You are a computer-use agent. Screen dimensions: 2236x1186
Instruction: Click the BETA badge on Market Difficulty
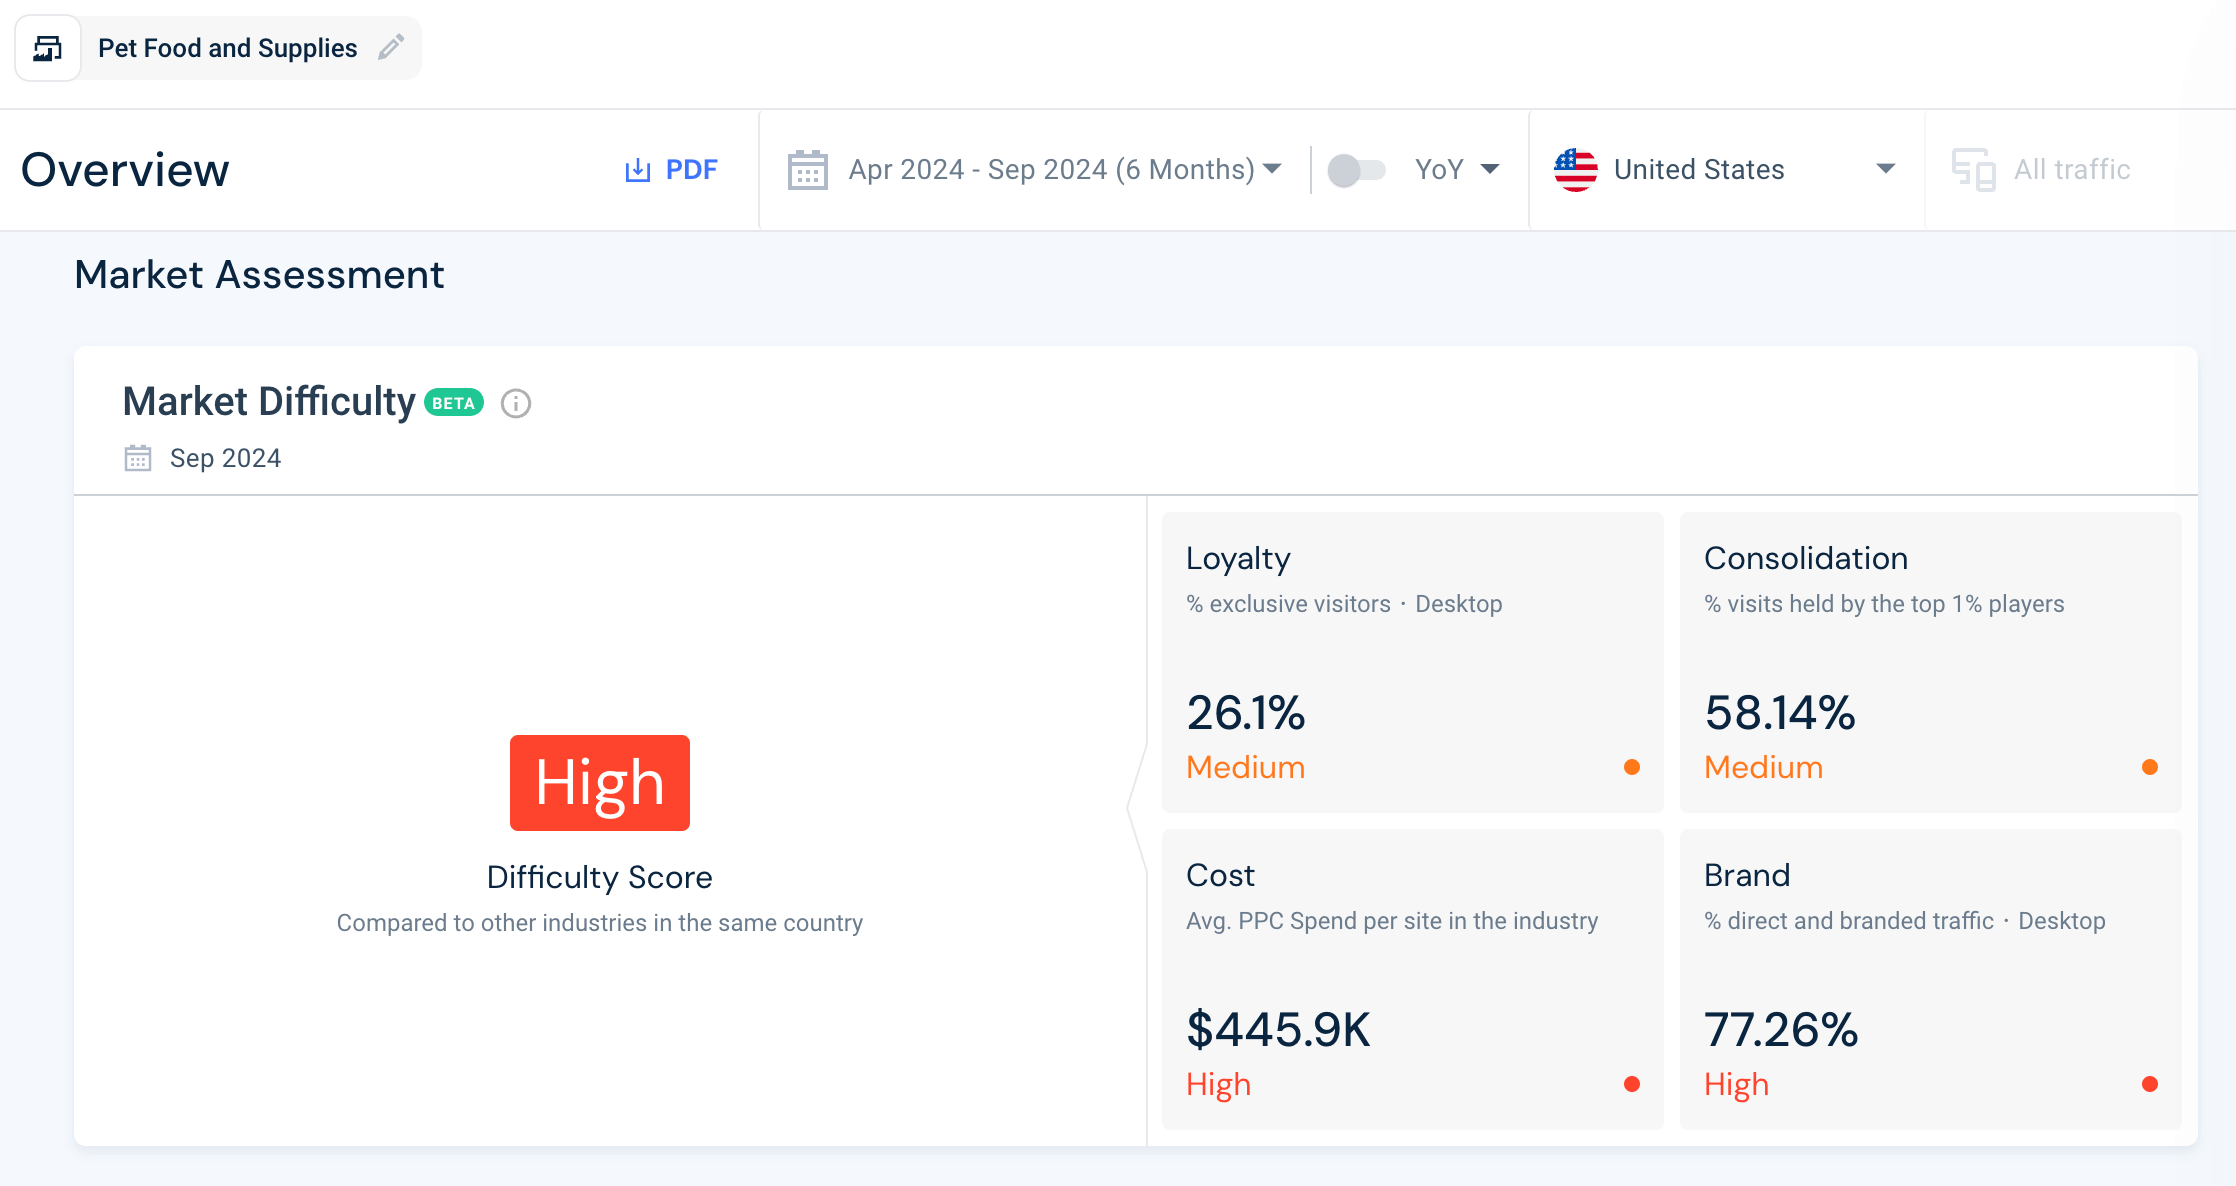pos(452,402)
